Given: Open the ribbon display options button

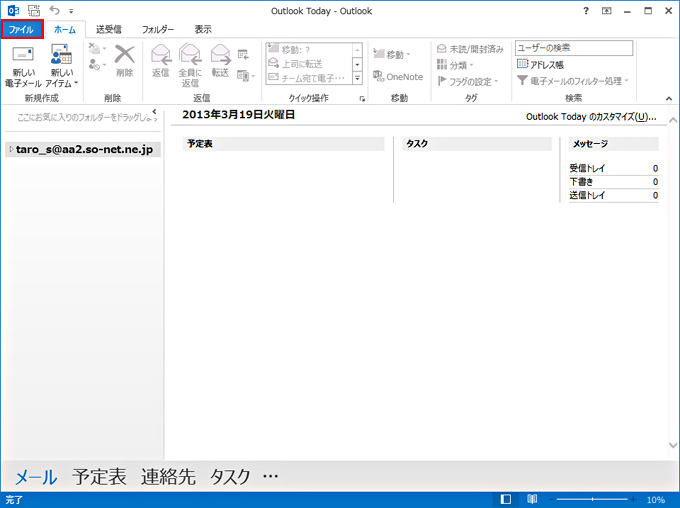Looking at the screenshot, I should (608, 10).
